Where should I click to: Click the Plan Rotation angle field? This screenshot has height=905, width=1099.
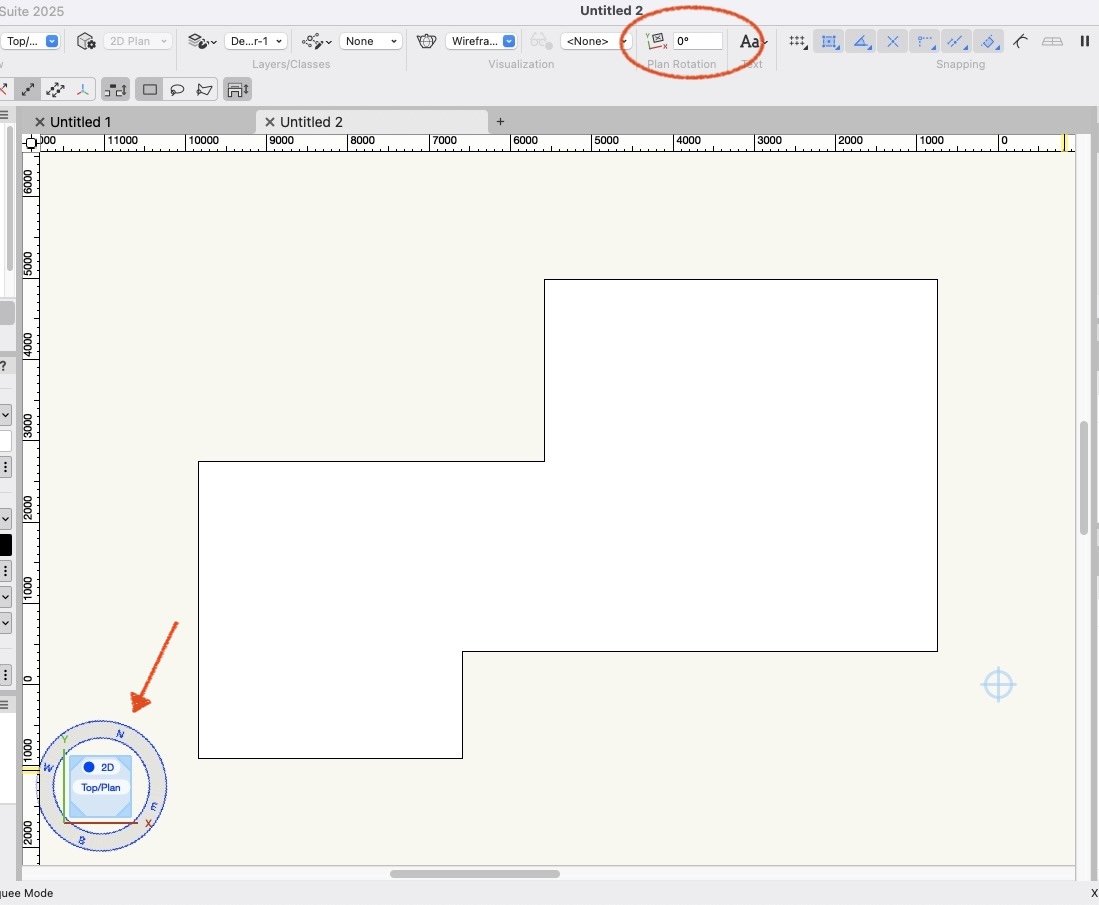[698, 41]
